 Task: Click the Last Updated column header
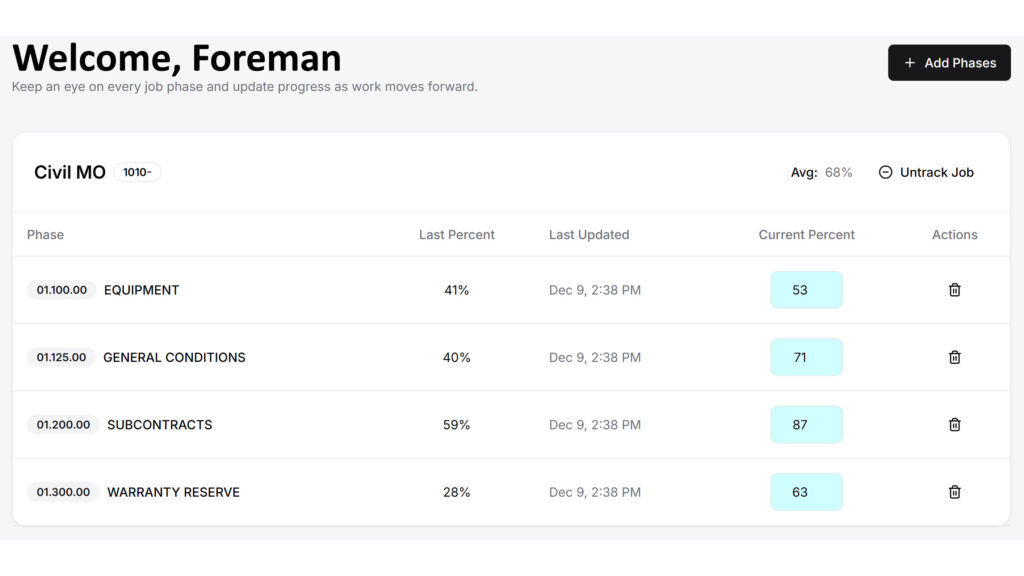pos(588,234)
